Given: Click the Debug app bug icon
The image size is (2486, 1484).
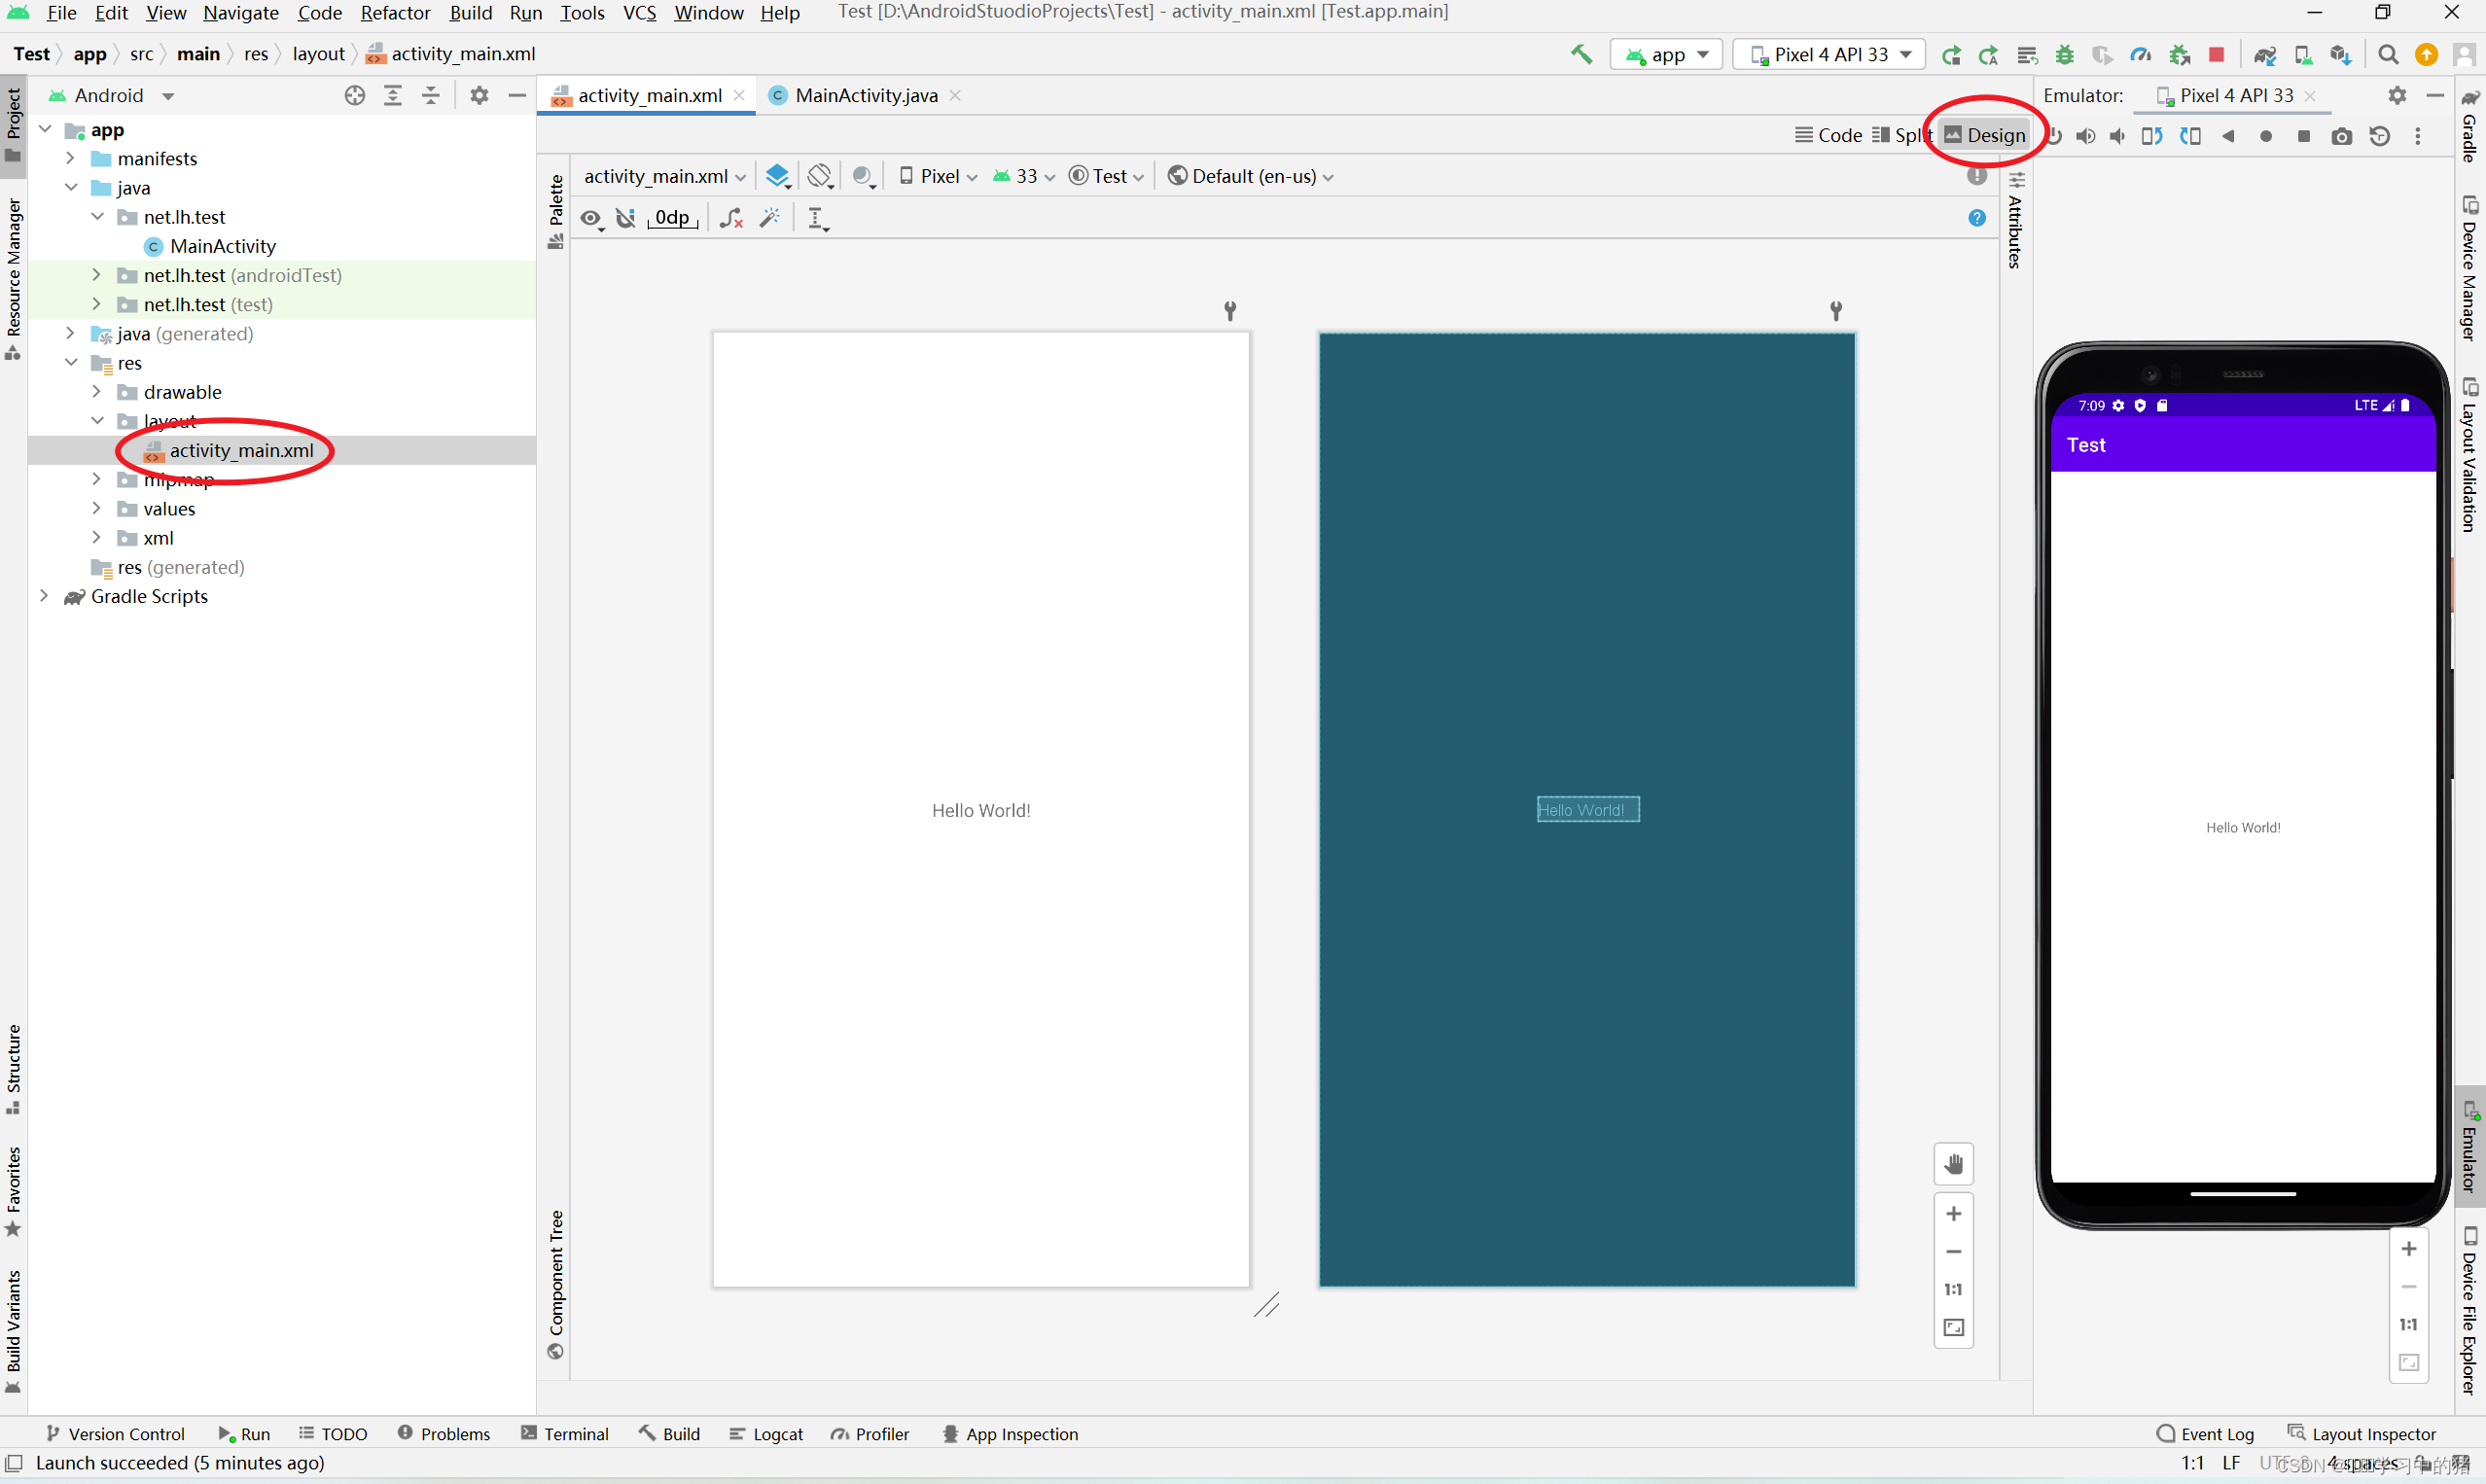Looking at the screenshot, I should pos(2065,55).
